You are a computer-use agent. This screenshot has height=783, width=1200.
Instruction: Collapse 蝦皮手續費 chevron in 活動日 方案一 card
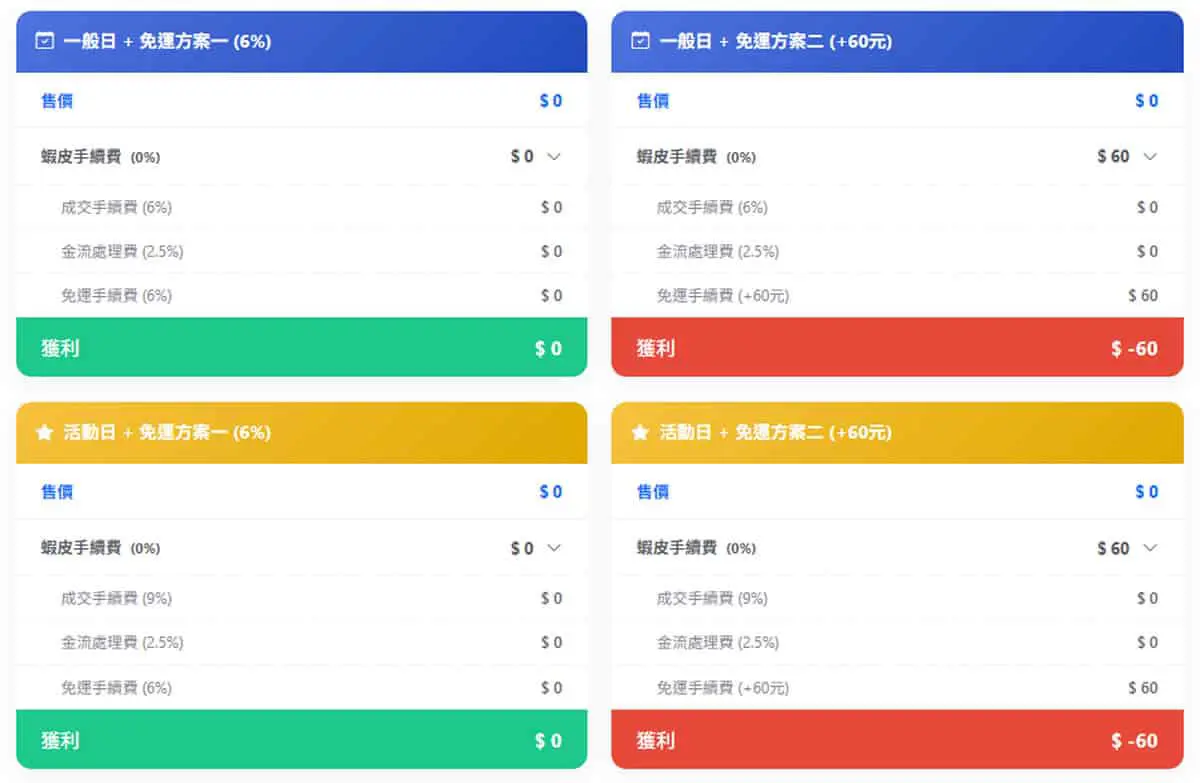click(x=554, y=548)
